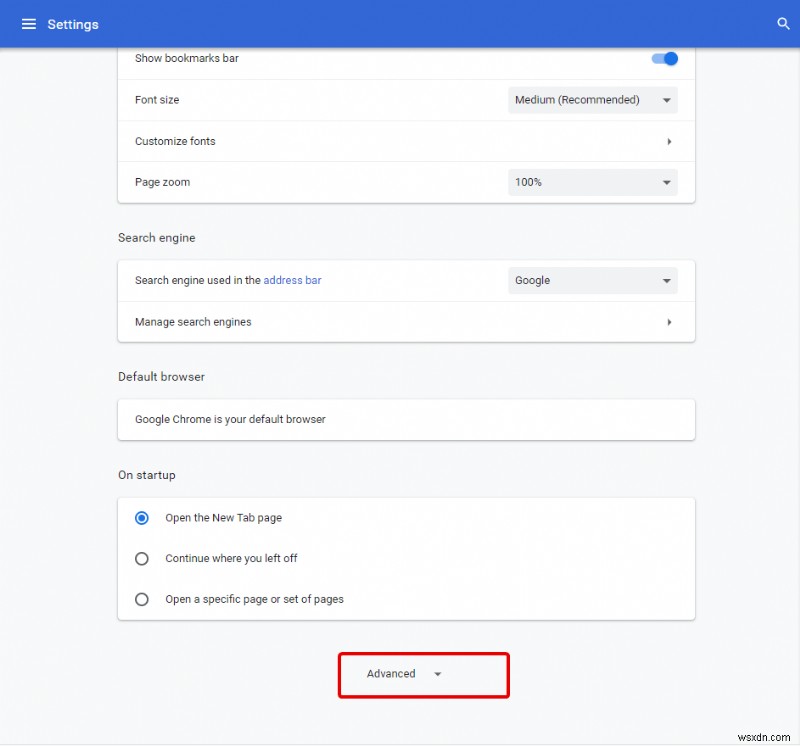
Task: Select Continue where you left off
Action: [x=142, y=558]
